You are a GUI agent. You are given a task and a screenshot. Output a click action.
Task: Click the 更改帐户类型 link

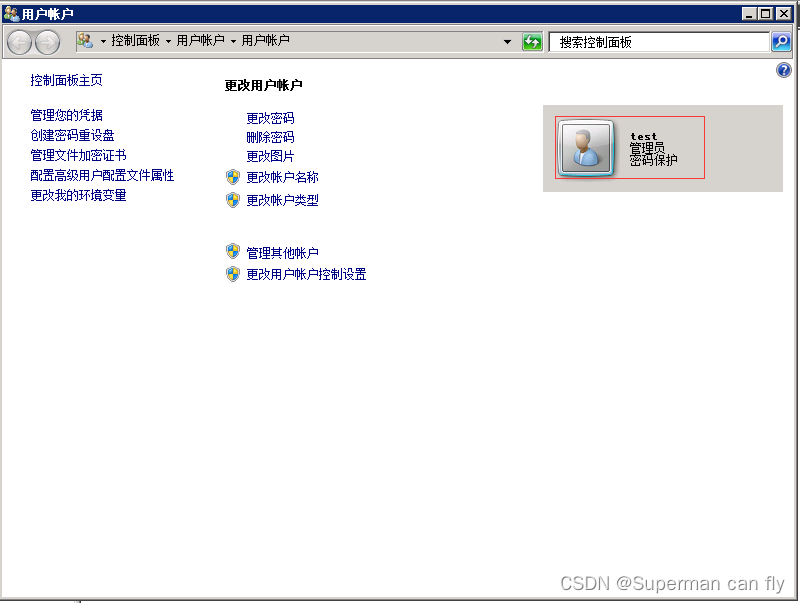point(283,200)
